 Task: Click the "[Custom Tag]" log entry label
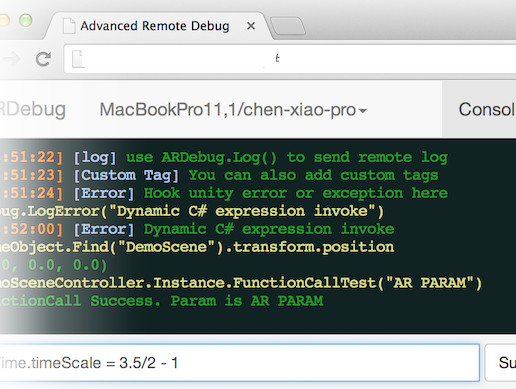click(126, 176)
